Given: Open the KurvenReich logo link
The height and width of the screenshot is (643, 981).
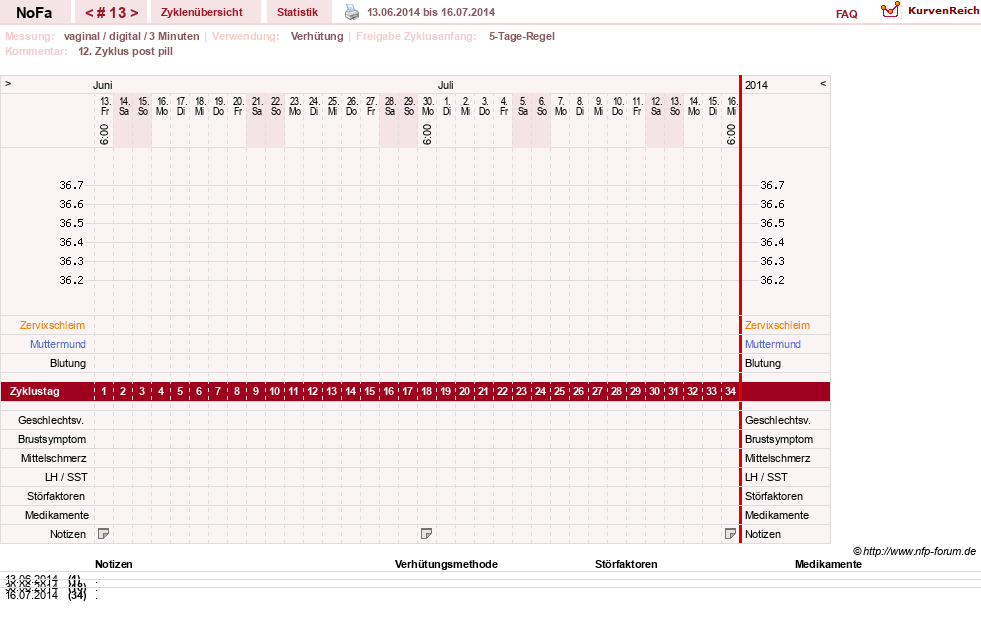Looking at the screenshot, I should click(930, 11).
